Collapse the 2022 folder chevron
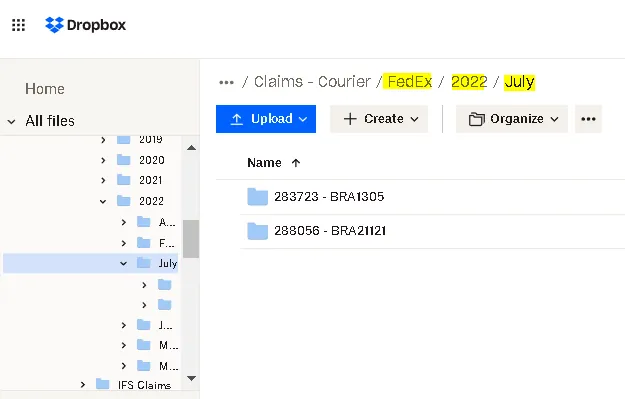Screen dimensions: 625x399 103,201
